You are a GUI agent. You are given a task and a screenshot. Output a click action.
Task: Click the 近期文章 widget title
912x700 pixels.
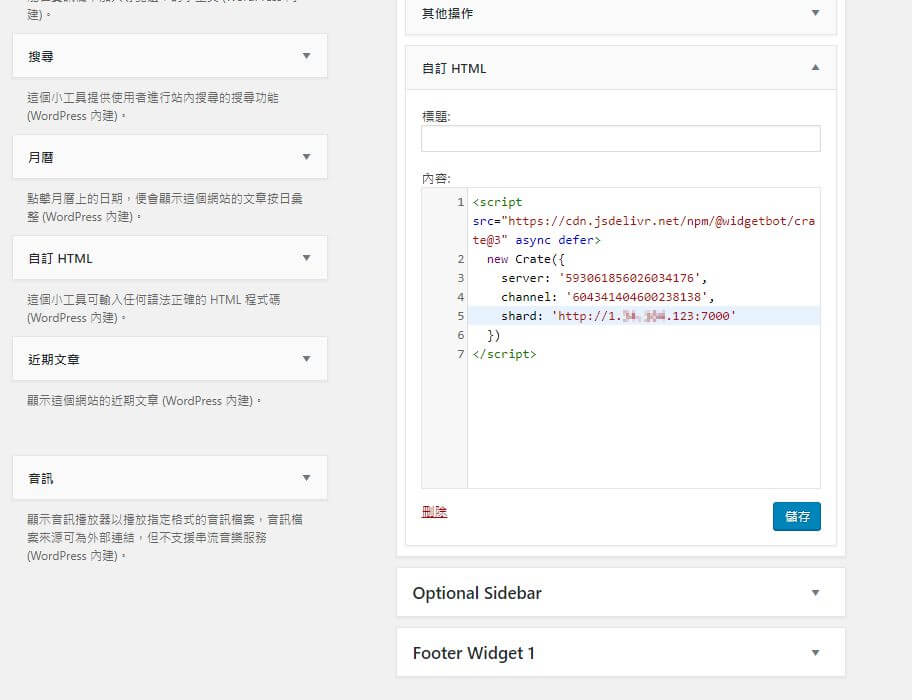pos(54,359)
